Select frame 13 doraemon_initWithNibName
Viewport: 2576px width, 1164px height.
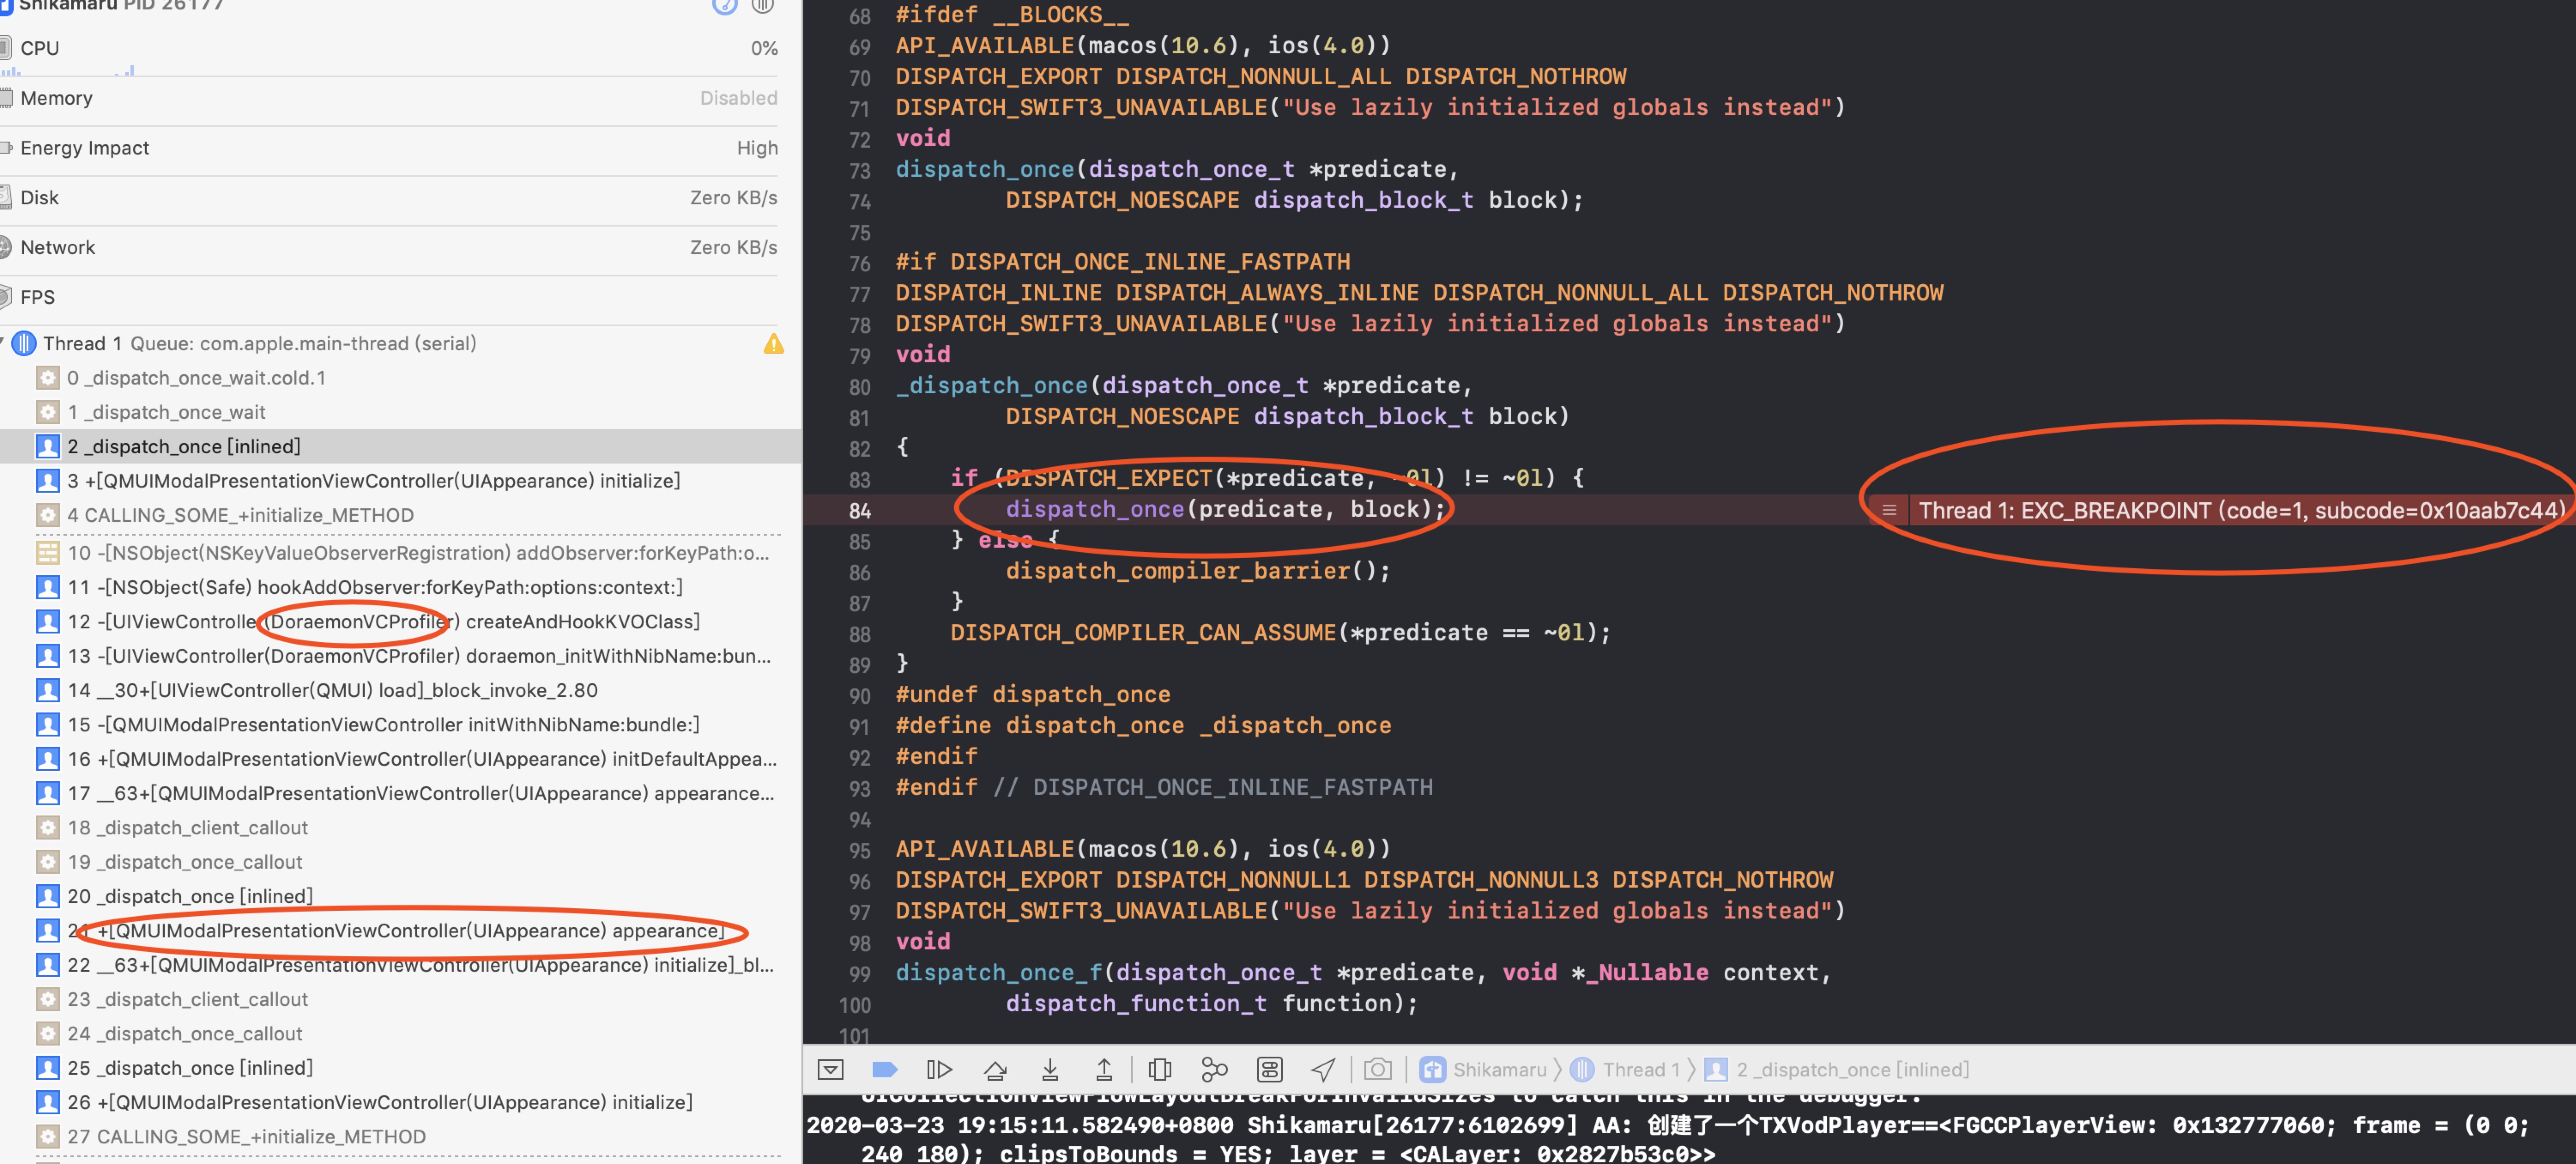[400, 656]
